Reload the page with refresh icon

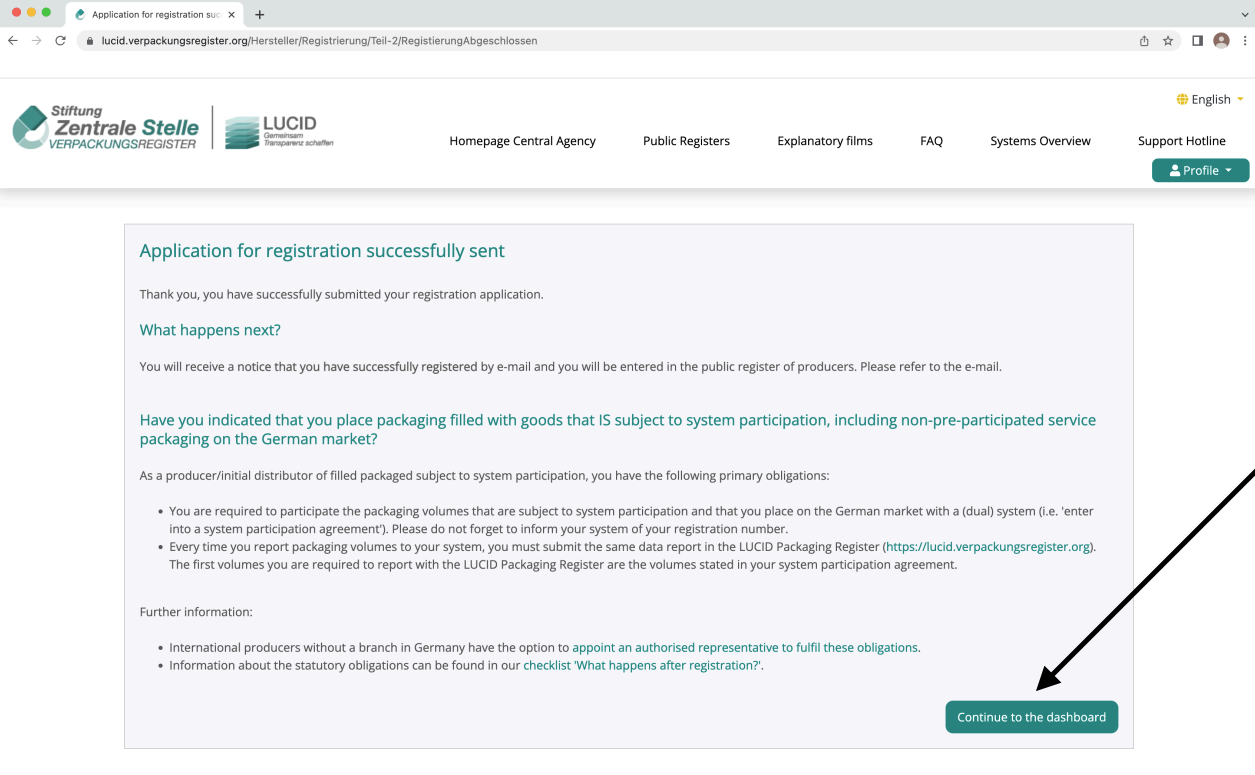[x=61, y=41]
